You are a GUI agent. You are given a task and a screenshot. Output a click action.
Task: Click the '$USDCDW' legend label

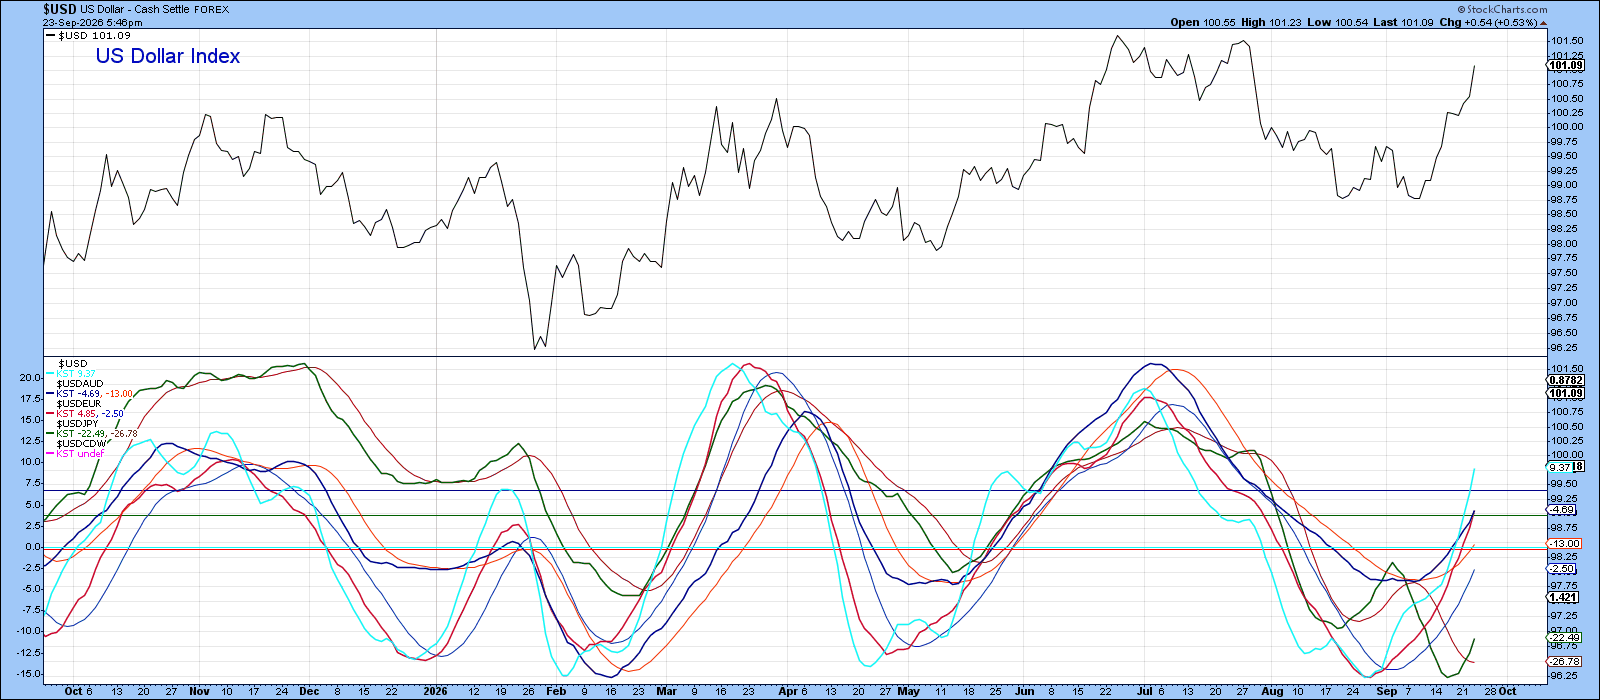pyautogui.click(x=81, y=443)
